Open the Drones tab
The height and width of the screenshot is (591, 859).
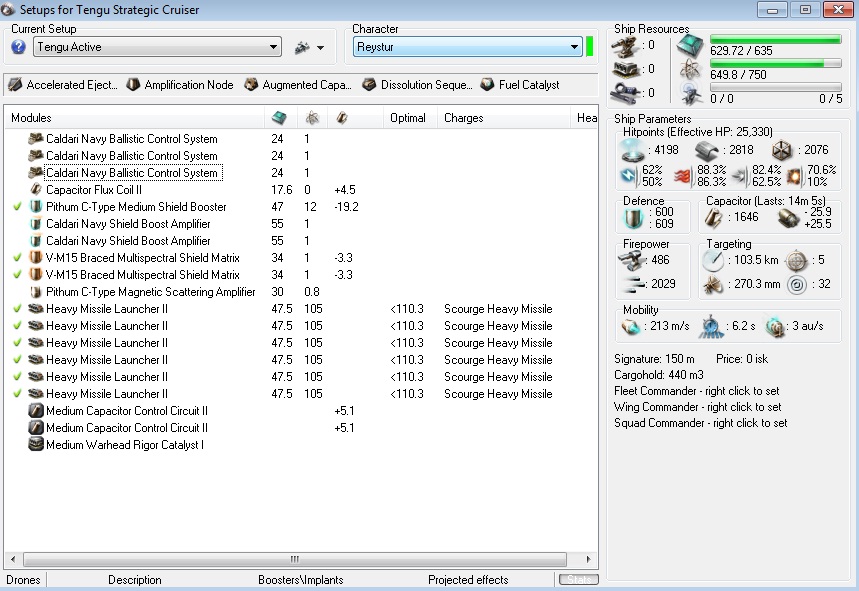point(23,580)
